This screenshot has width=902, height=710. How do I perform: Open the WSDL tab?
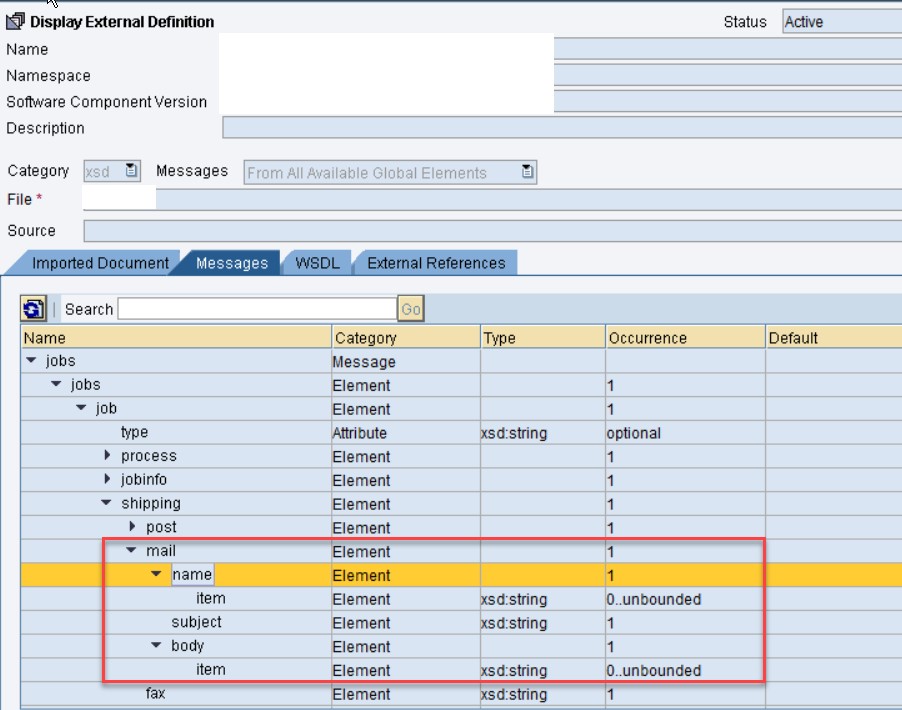click(x=317, y=263)
